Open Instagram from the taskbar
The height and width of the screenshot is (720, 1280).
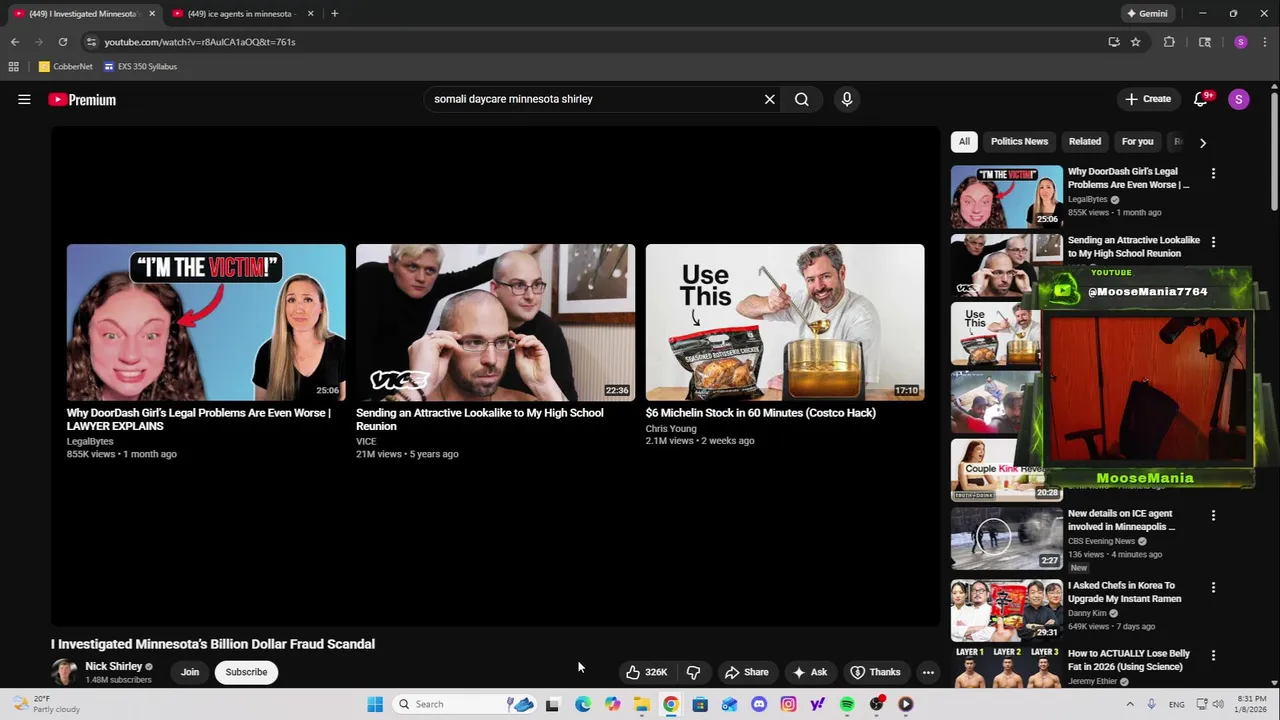[x=788, y=704]
